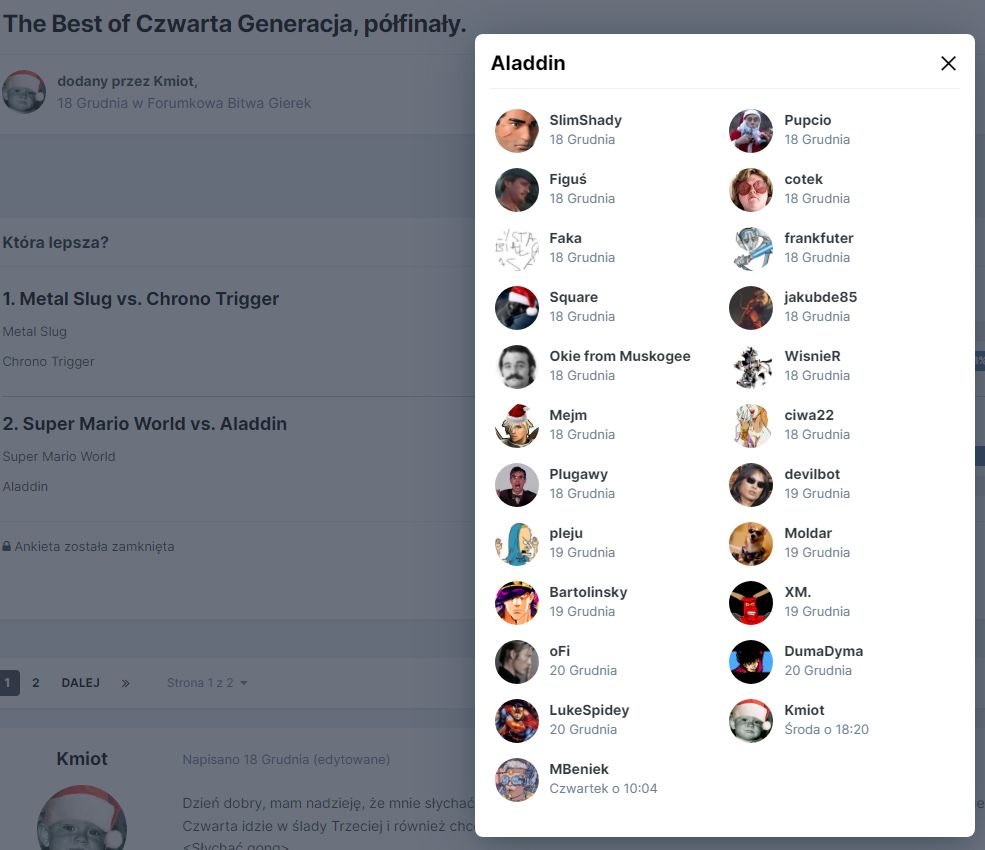Click the Okie from Muskogee avatar
Image resolution: width=985 pixels, height=850 pixels.
point(516,367)
